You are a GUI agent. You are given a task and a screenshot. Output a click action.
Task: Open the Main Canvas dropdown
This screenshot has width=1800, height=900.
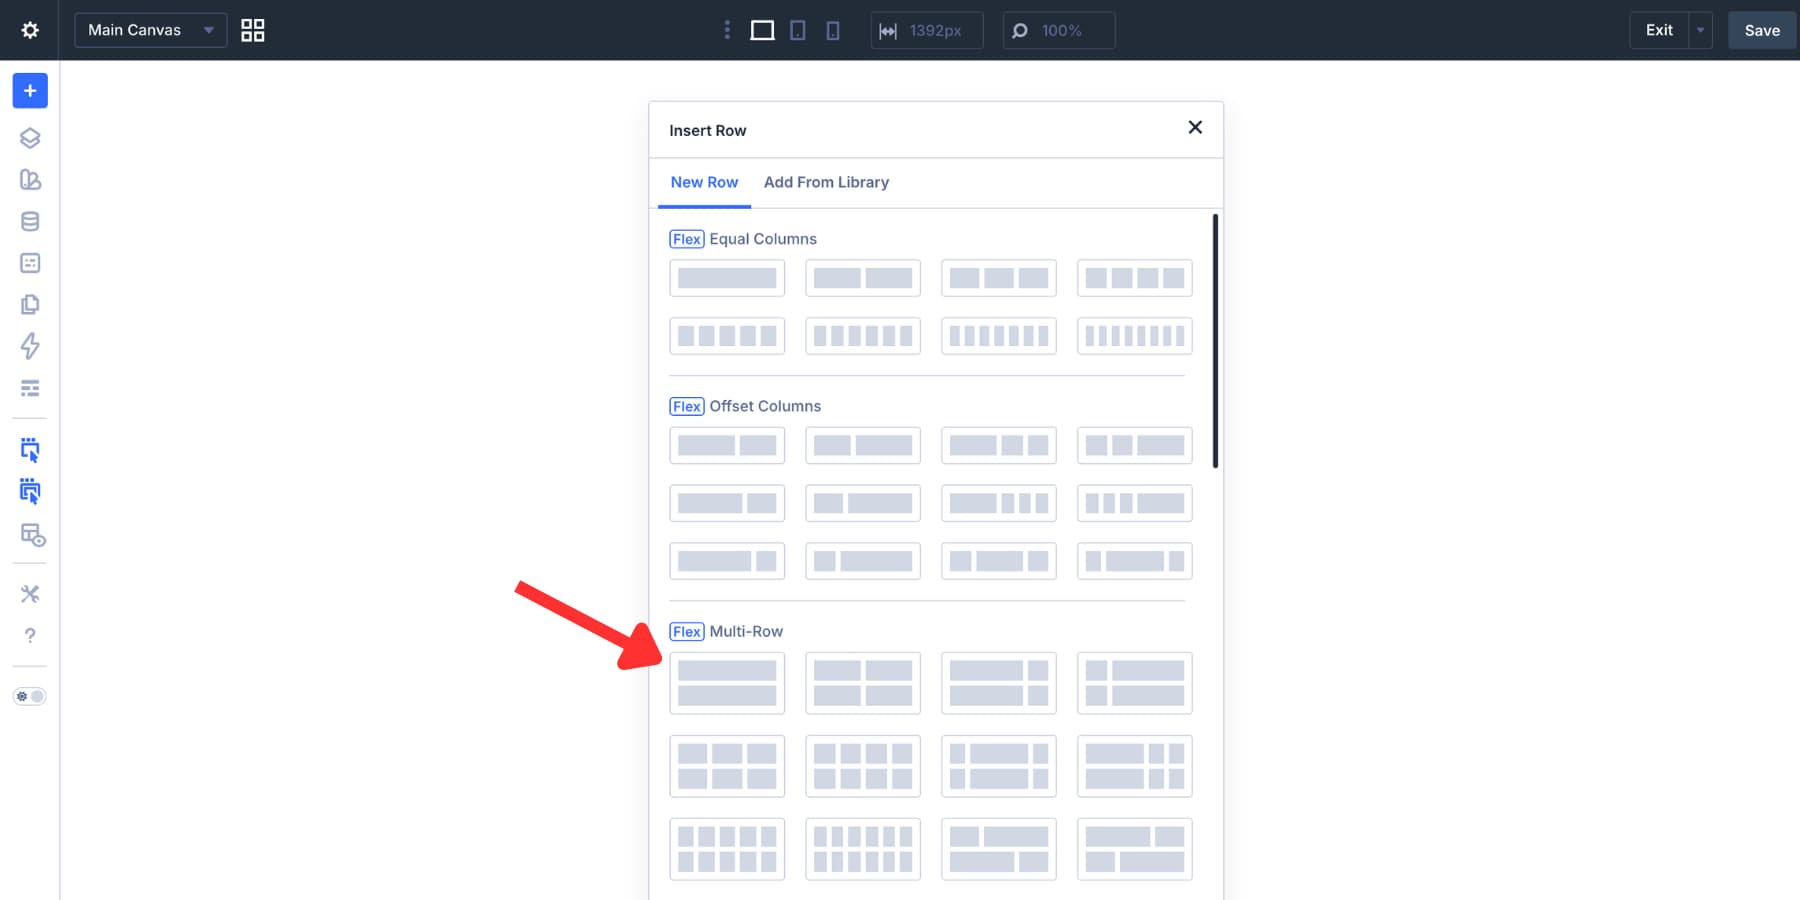click(x=151, y=30)
